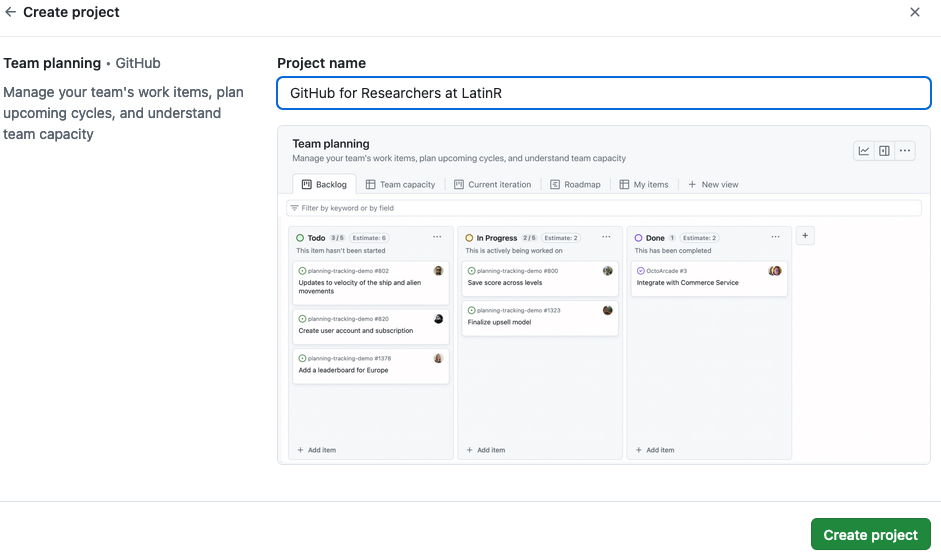941x558 pixels.
Task: Click Add item in the Todo column
Action: coord(317,450)
